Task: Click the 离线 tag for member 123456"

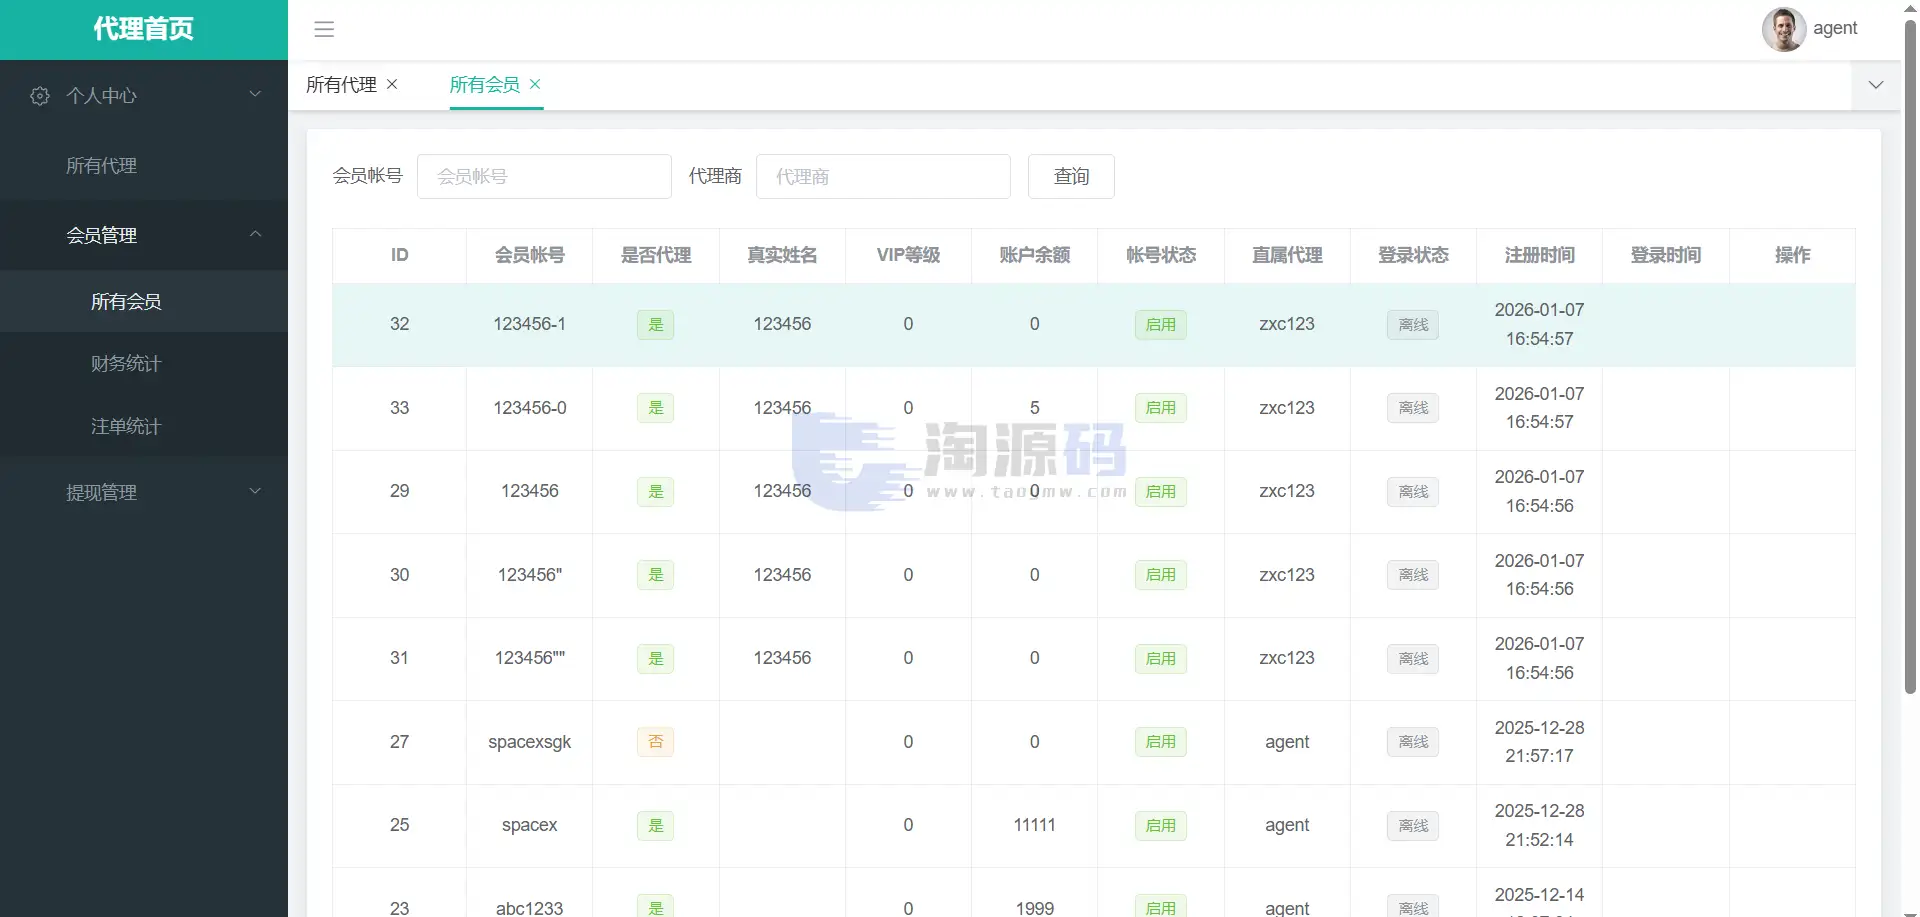Action: coord(1413,575)
